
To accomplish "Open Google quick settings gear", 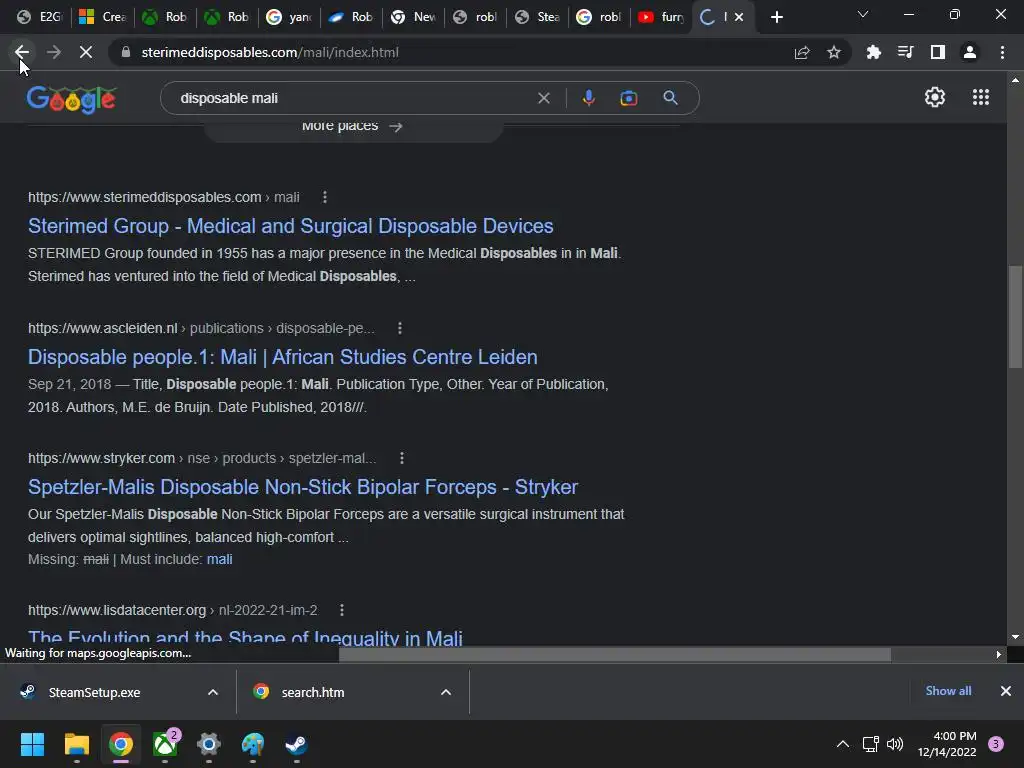I will [935, 97].
